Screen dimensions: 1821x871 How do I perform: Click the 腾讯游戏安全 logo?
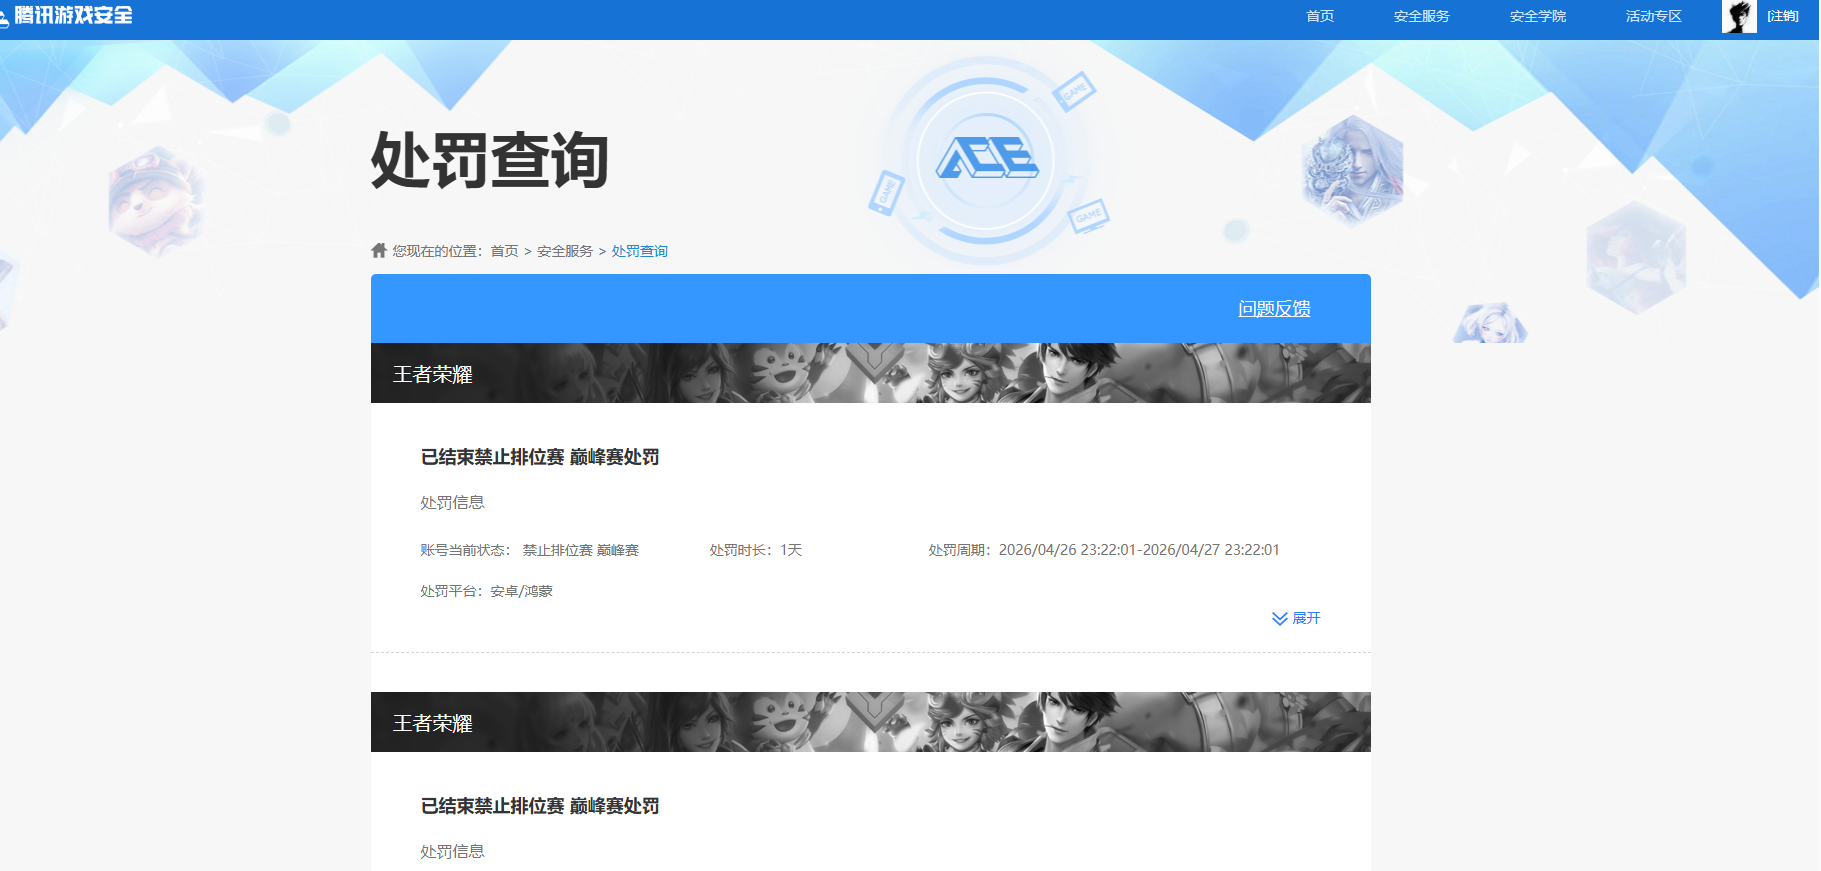coord(67,16)
